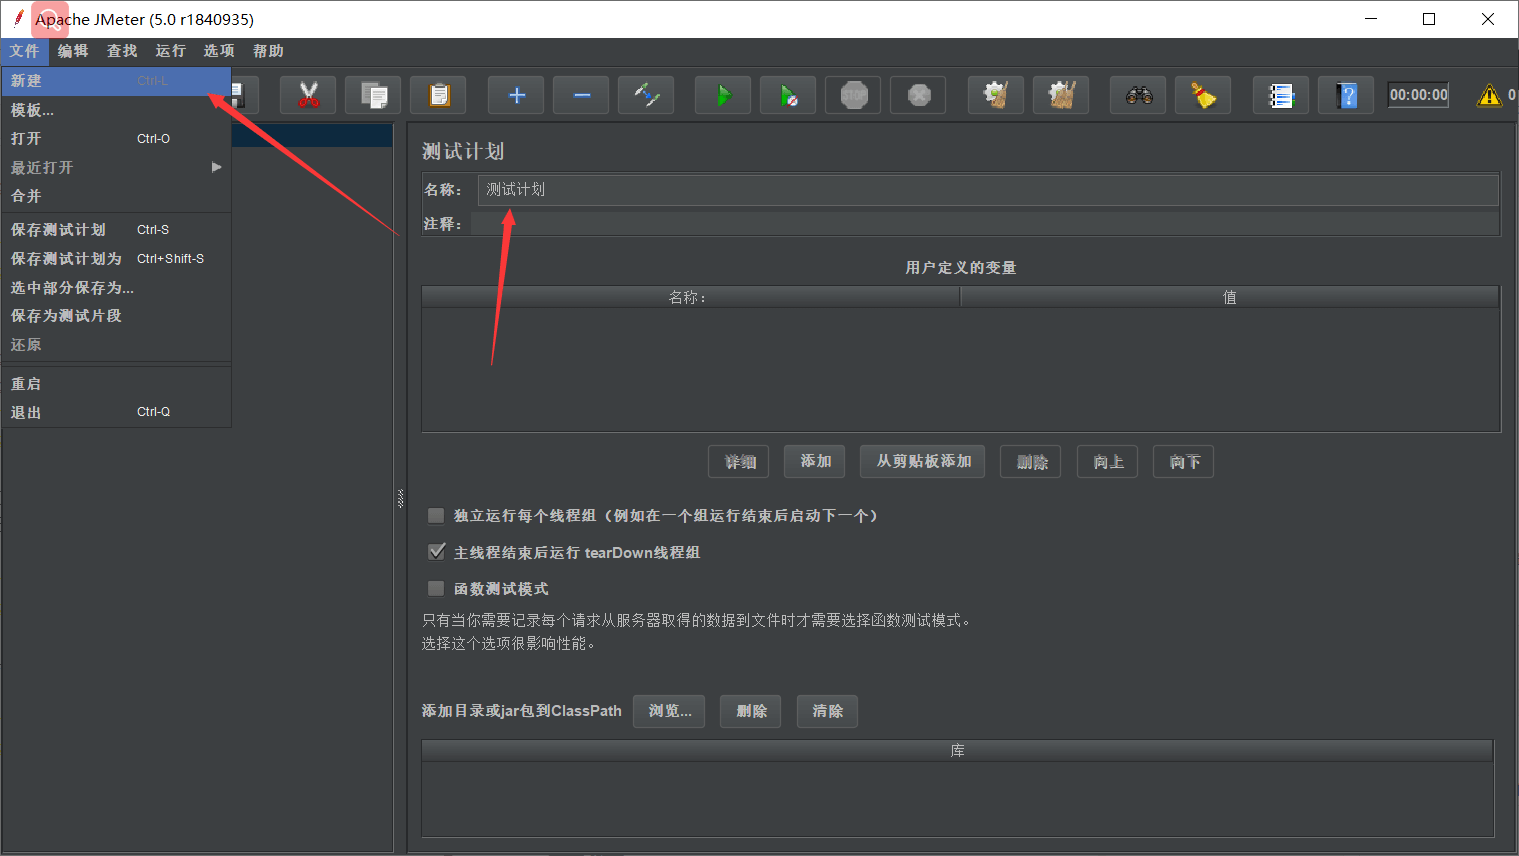Open the Function Helper dialog icon
The width and height of the screenshot is (1519, 856).
click(x=1281, y=95)
